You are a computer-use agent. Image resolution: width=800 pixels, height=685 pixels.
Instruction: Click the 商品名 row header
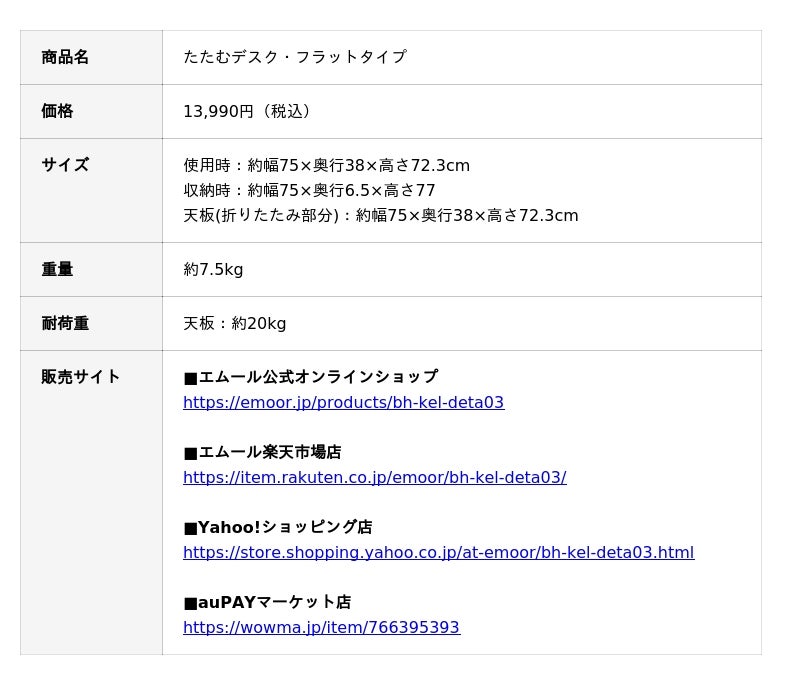point(65,57)
